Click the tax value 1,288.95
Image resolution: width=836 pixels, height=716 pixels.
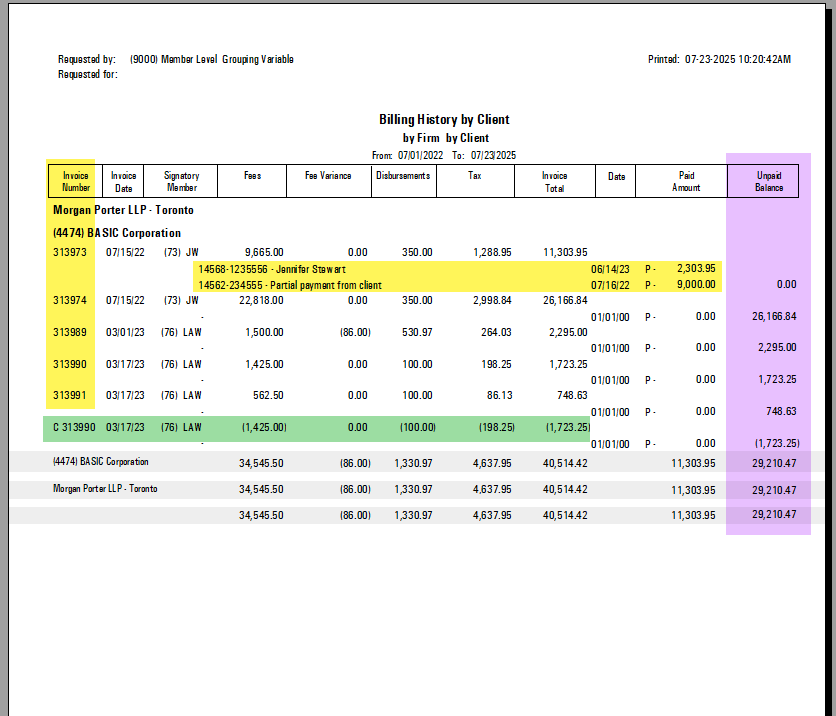point(492,252)
